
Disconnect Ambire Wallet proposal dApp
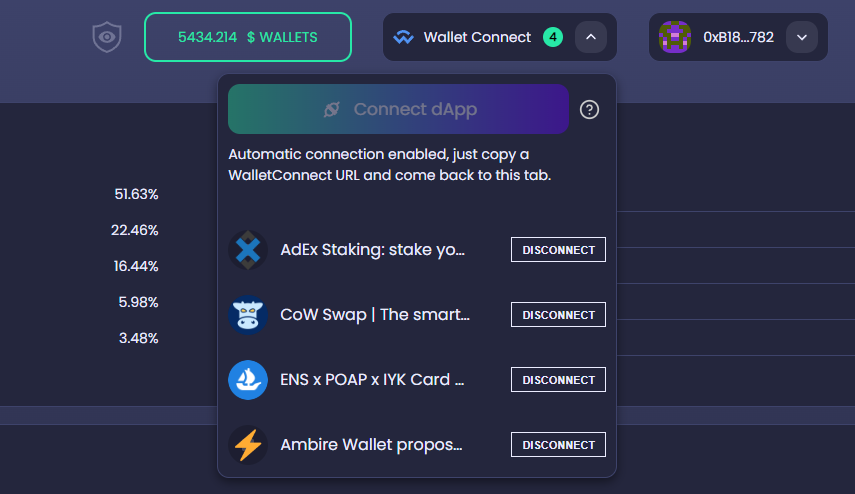558,444
